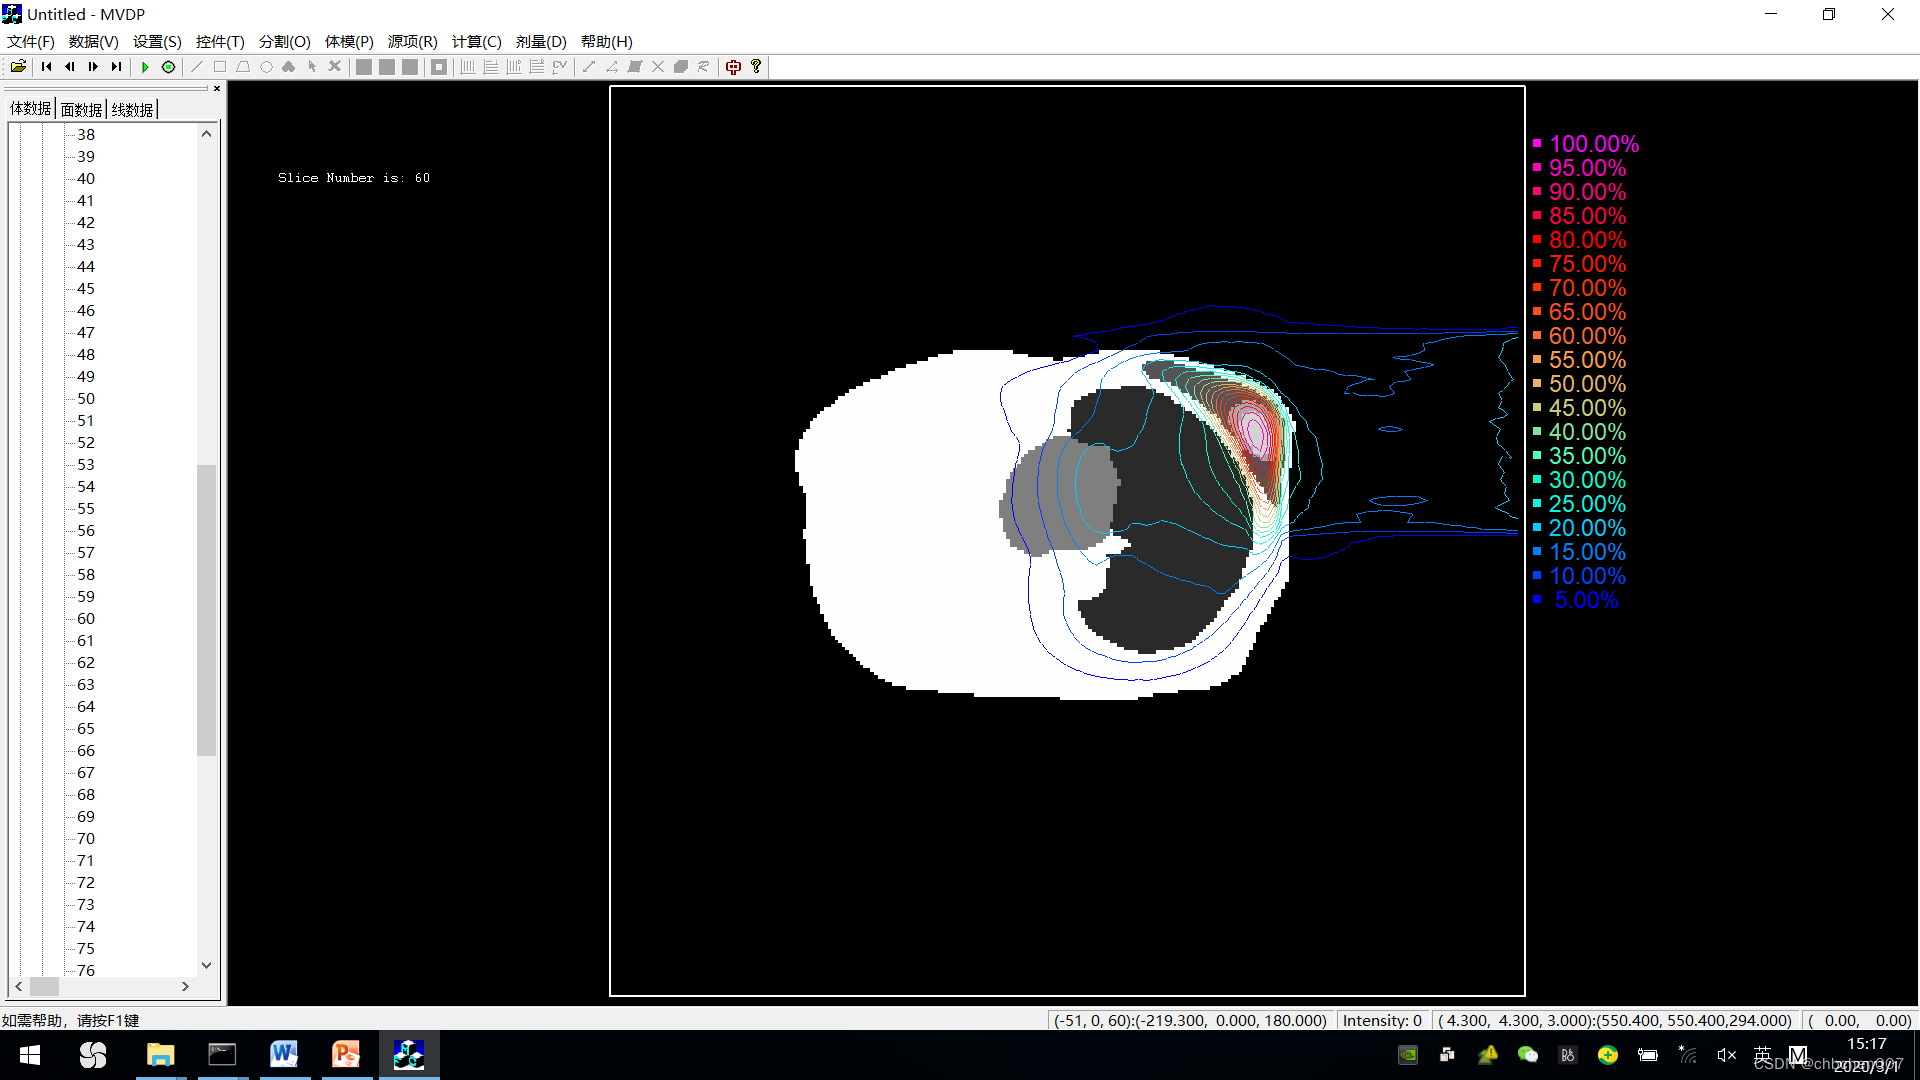Click the red target crosshair icon
This screenshot has height=1080, width=1920.
point(733,67)
